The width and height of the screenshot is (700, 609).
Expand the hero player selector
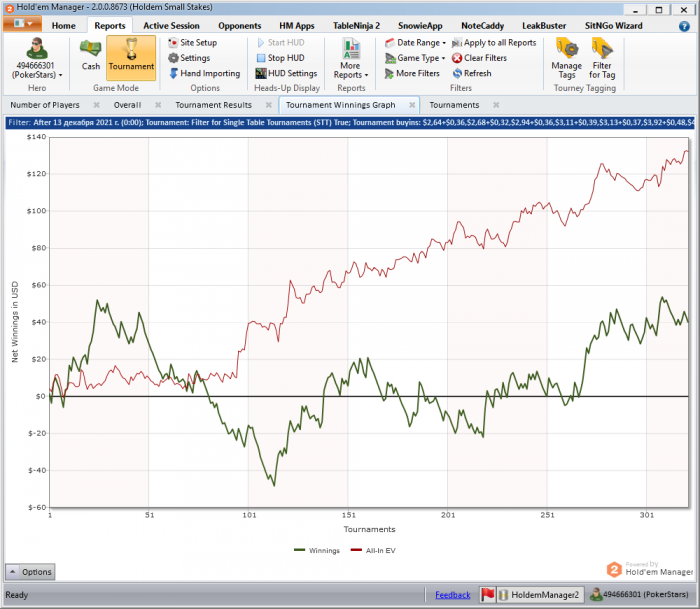pos(39,70)
